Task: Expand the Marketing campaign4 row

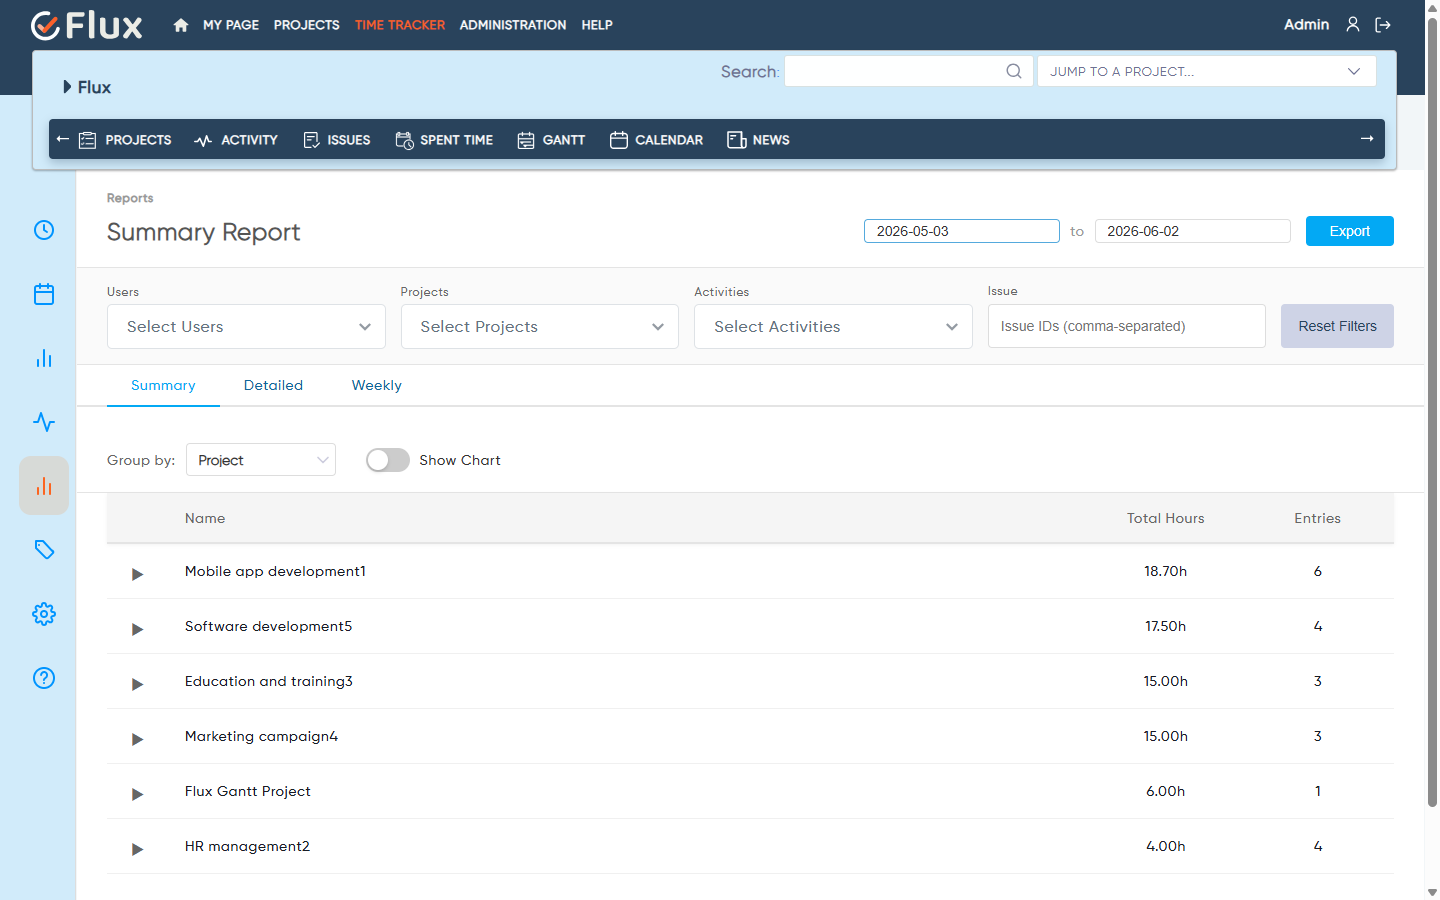Action: click(x=137, y=739)
